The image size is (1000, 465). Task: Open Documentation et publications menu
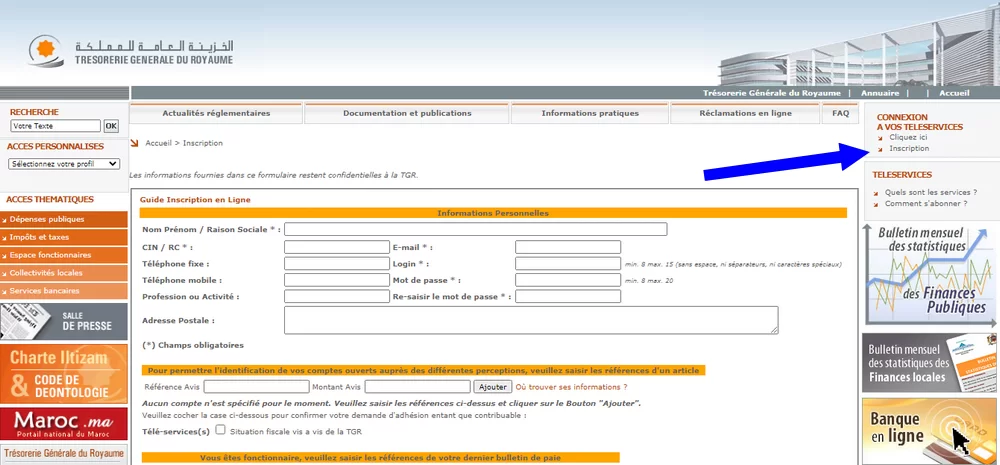(x=407, y=114)
